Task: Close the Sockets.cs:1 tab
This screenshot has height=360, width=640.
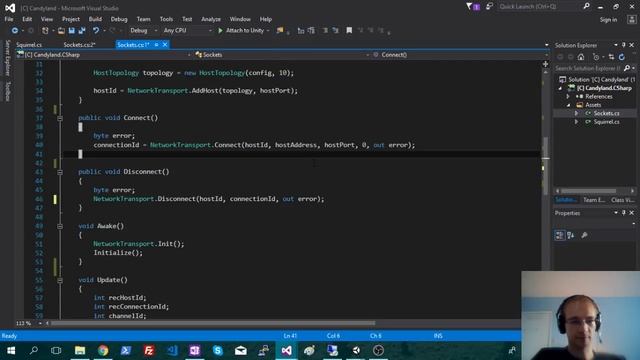Action: point(165,45)
